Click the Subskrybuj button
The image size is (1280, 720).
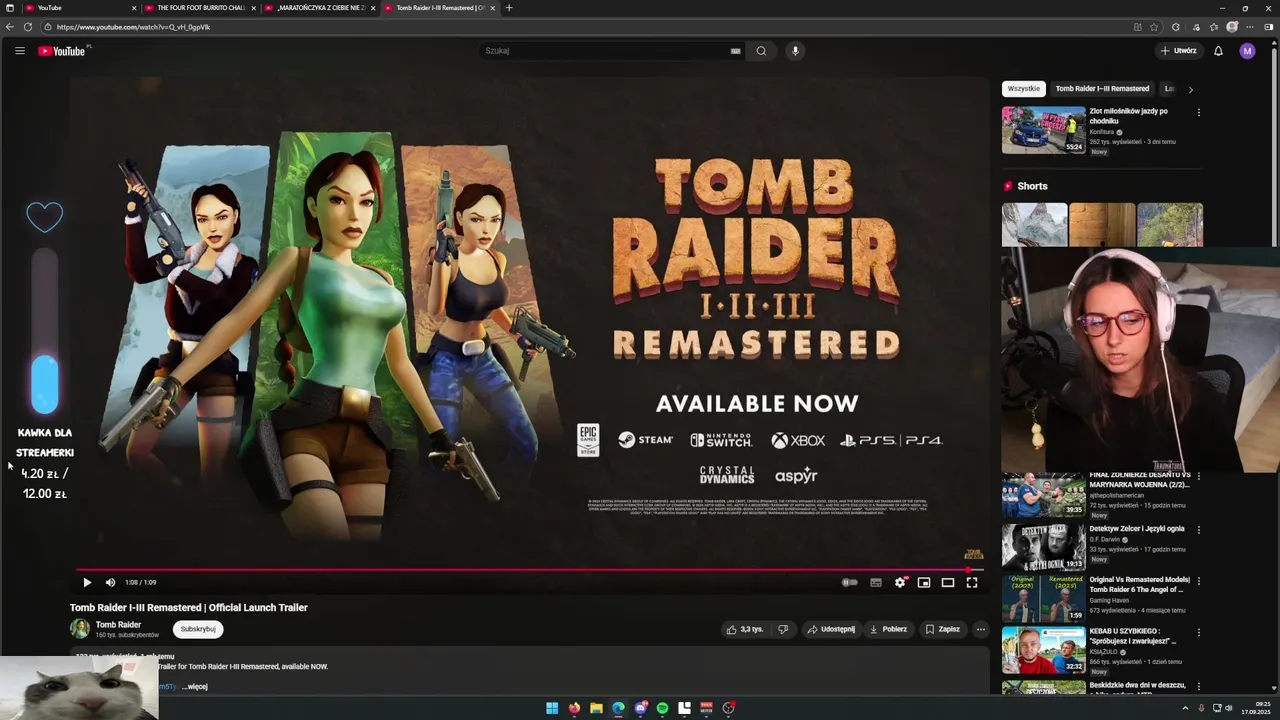[198, 629]
